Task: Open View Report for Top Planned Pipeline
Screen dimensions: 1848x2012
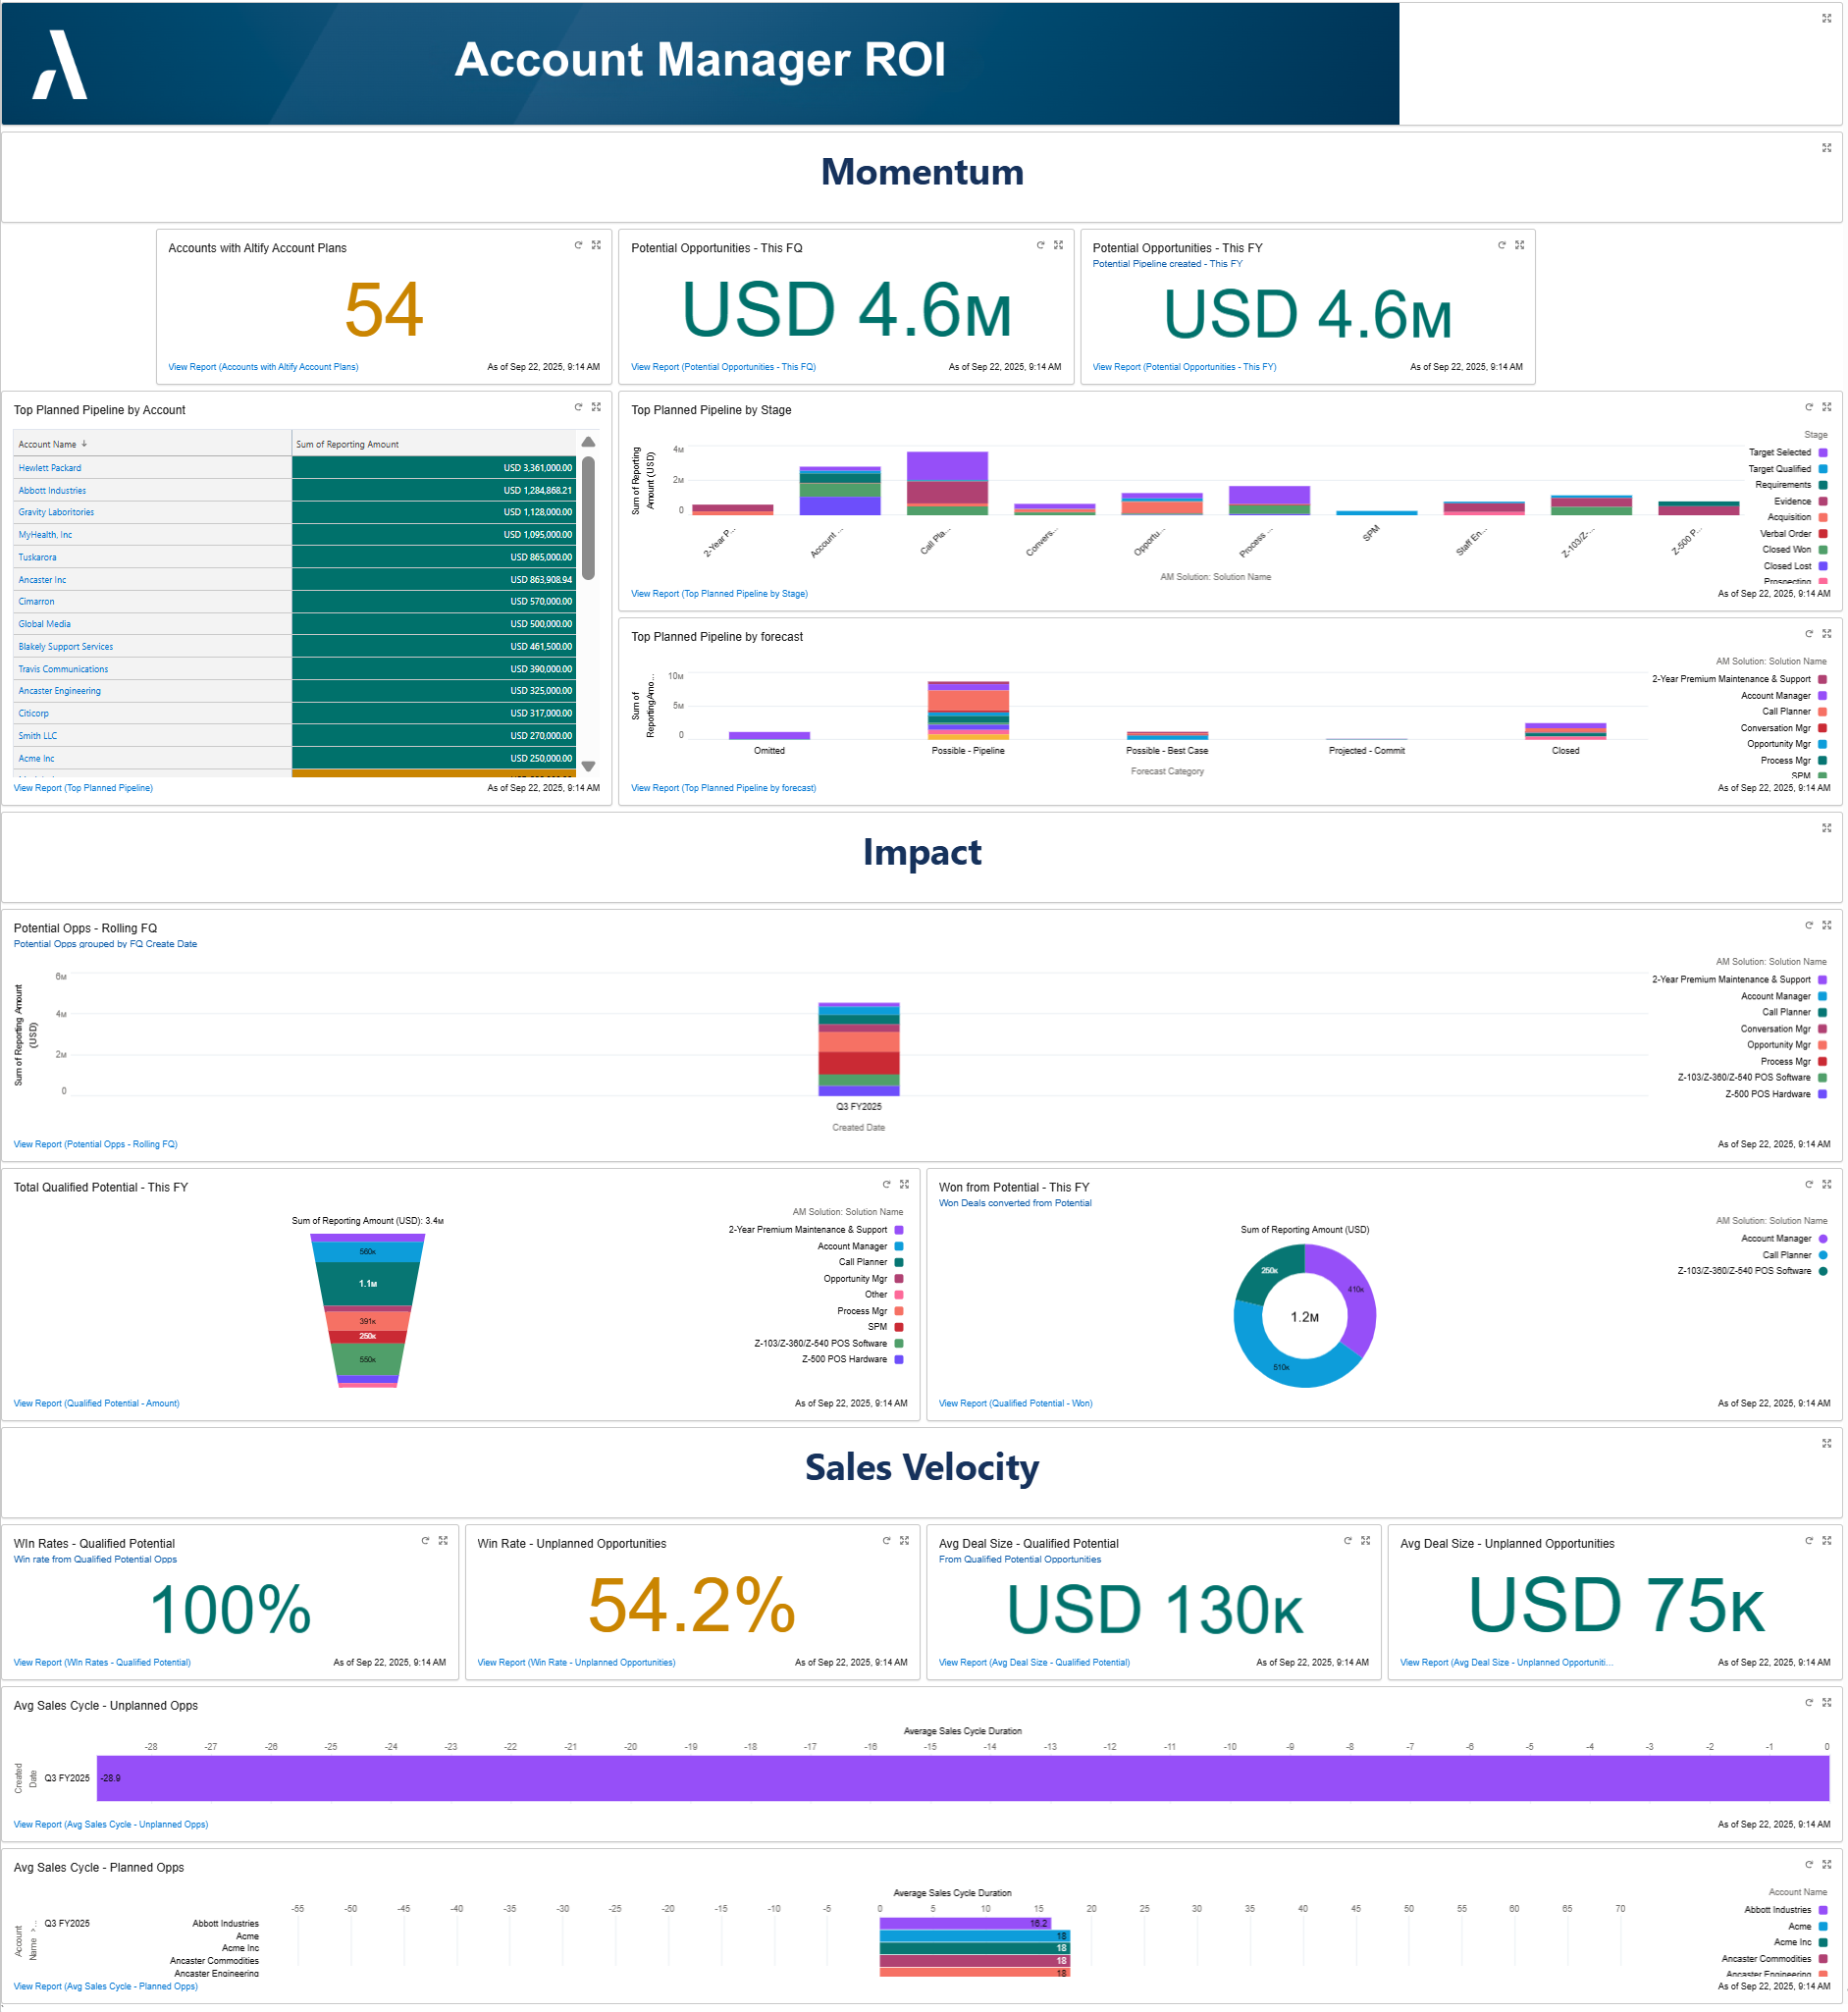Action: 83,788
